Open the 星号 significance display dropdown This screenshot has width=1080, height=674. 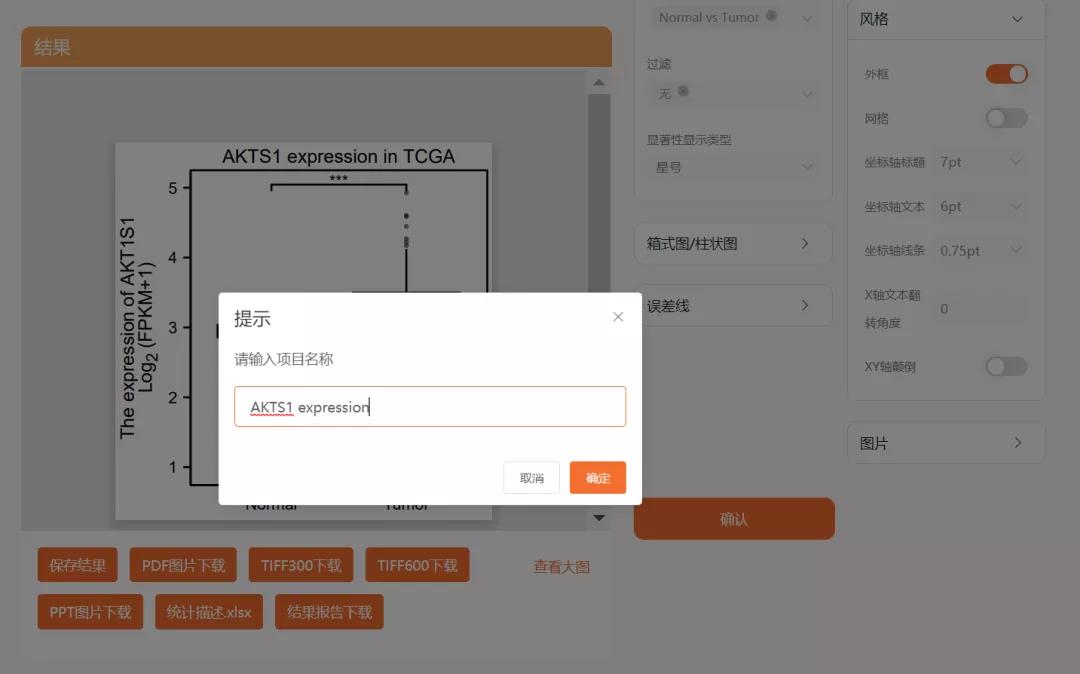(733, 167)
